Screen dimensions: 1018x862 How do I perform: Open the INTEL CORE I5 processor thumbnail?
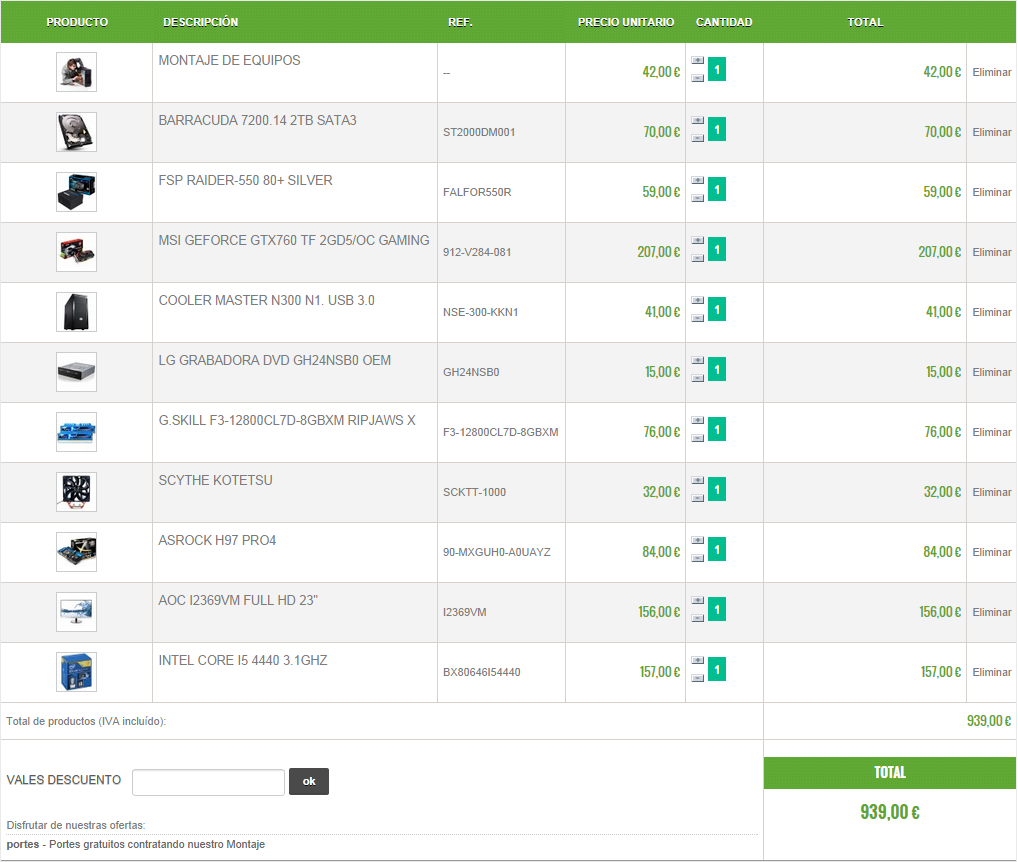tap(77, 672)
